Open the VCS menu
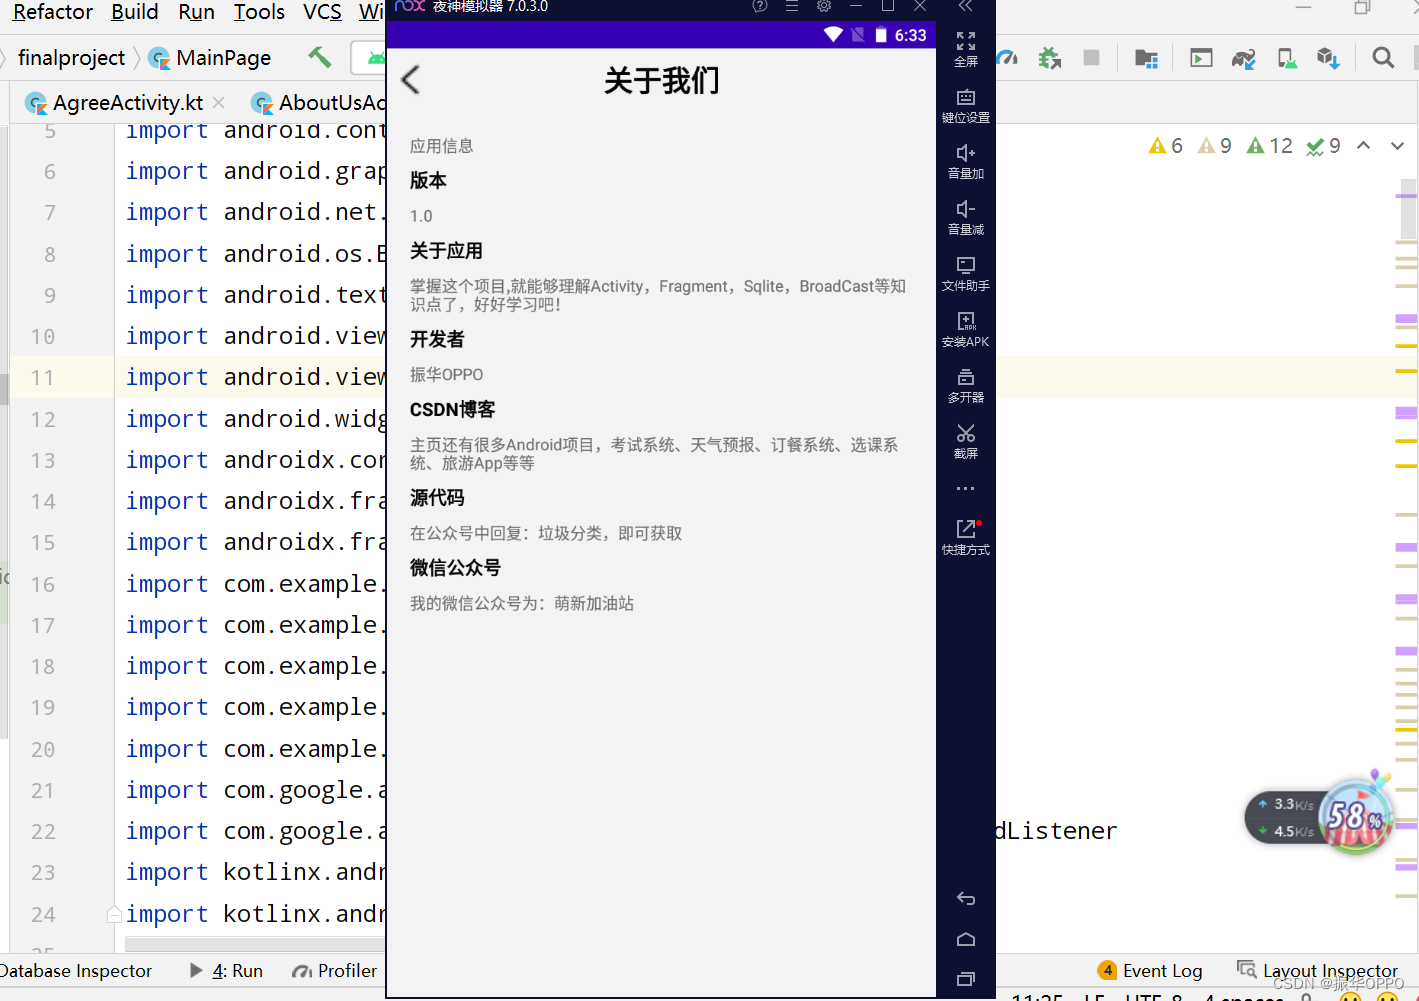The height and width of the screenshot is (1001, 1419). [322, 12]
